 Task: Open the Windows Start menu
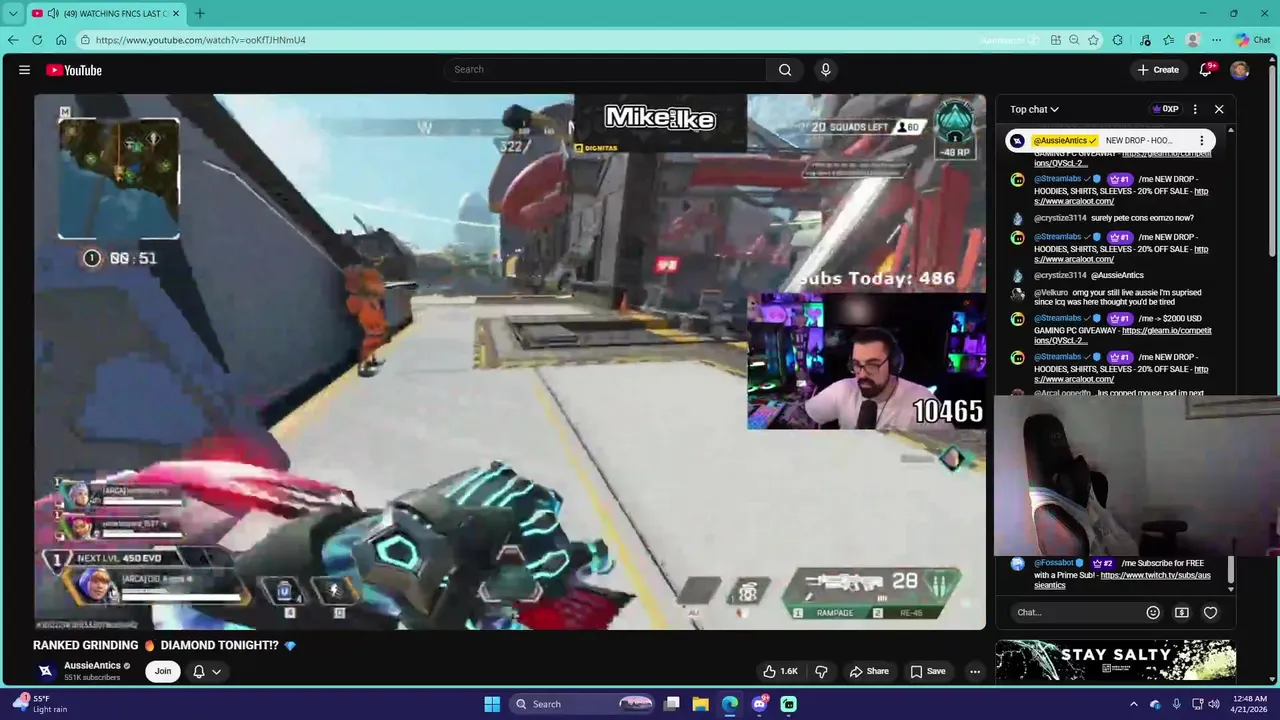point(492,704)
